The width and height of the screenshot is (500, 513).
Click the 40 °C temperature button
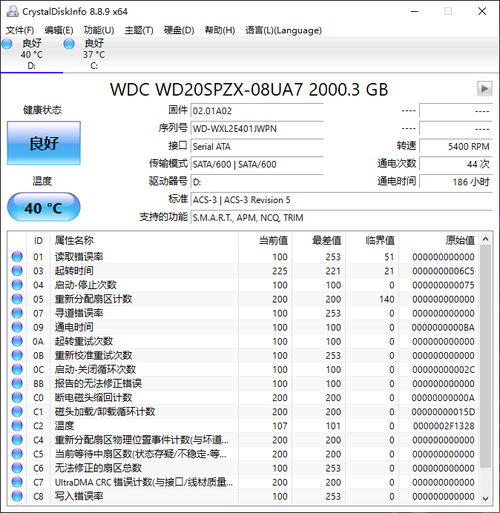point(44,207)
